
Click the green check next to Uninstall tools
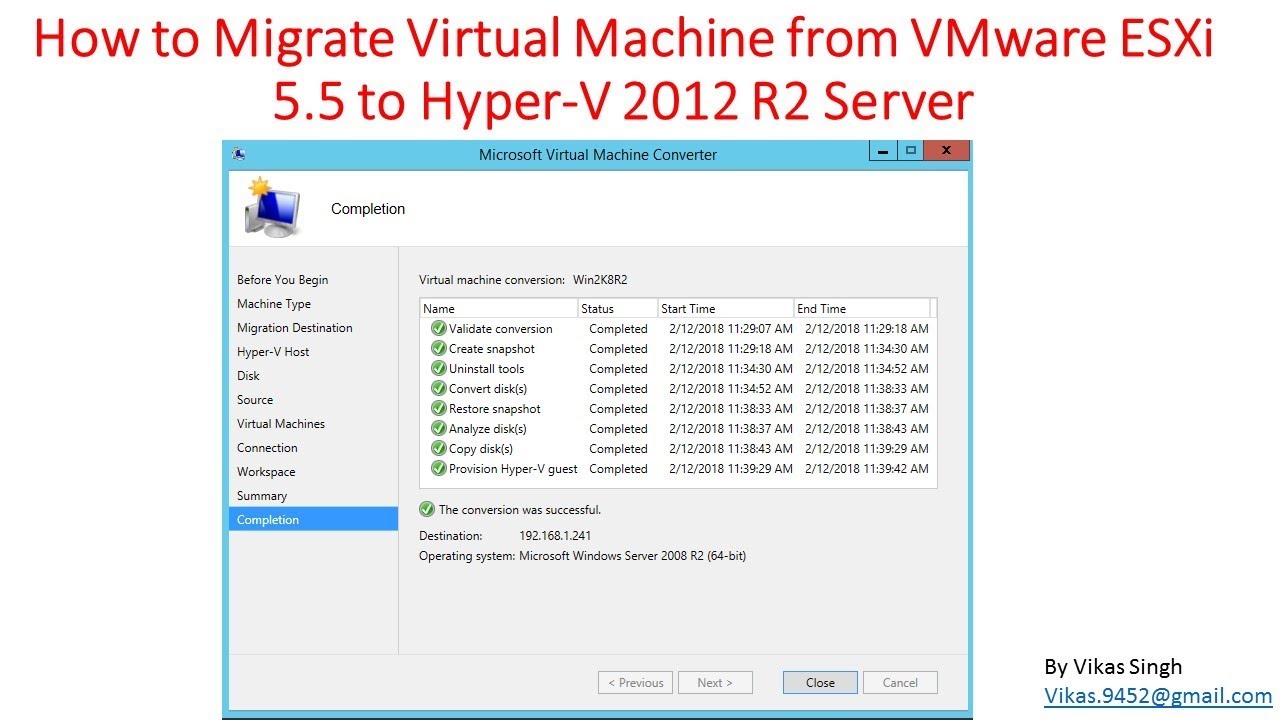(x=438, y=368)
